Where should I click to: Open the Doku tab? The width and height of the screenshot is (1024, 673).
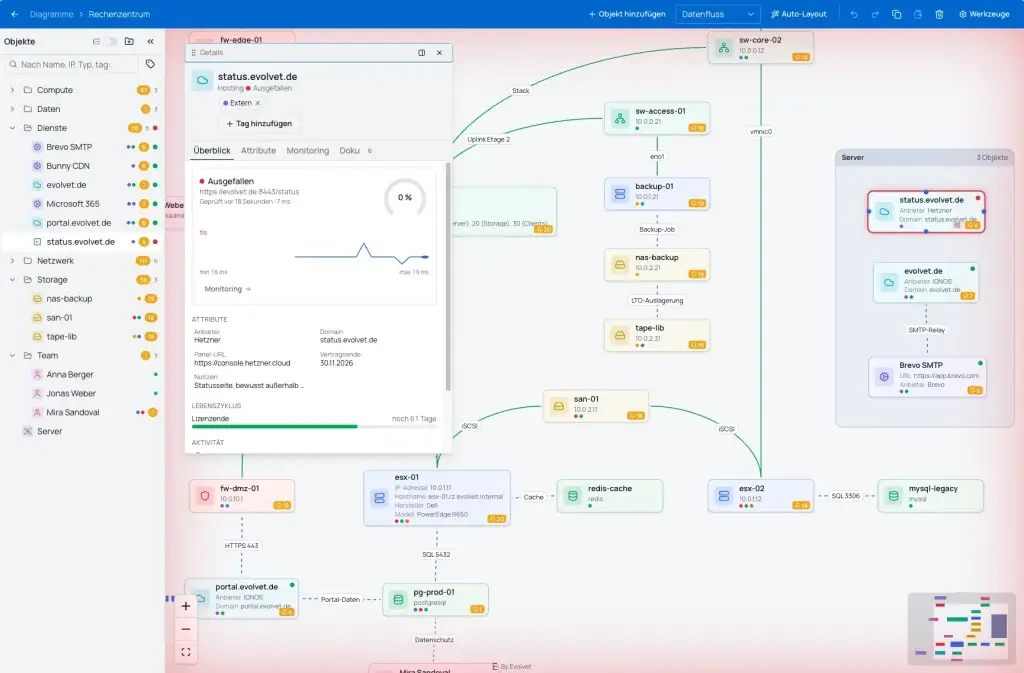tap(355, 150)
